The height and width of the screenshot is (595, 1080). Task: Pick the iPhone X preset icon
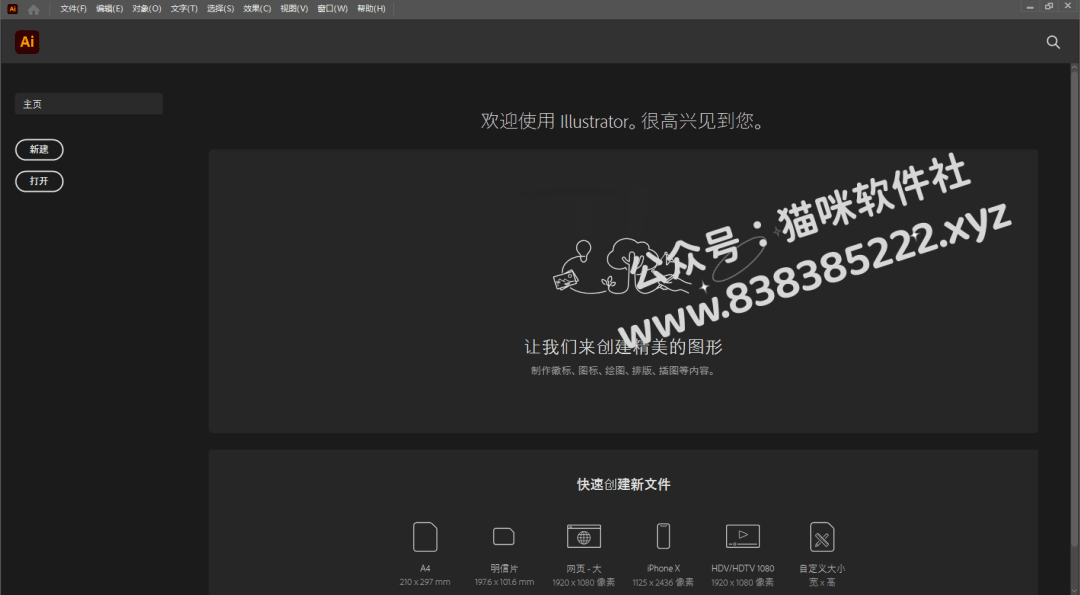663,536
